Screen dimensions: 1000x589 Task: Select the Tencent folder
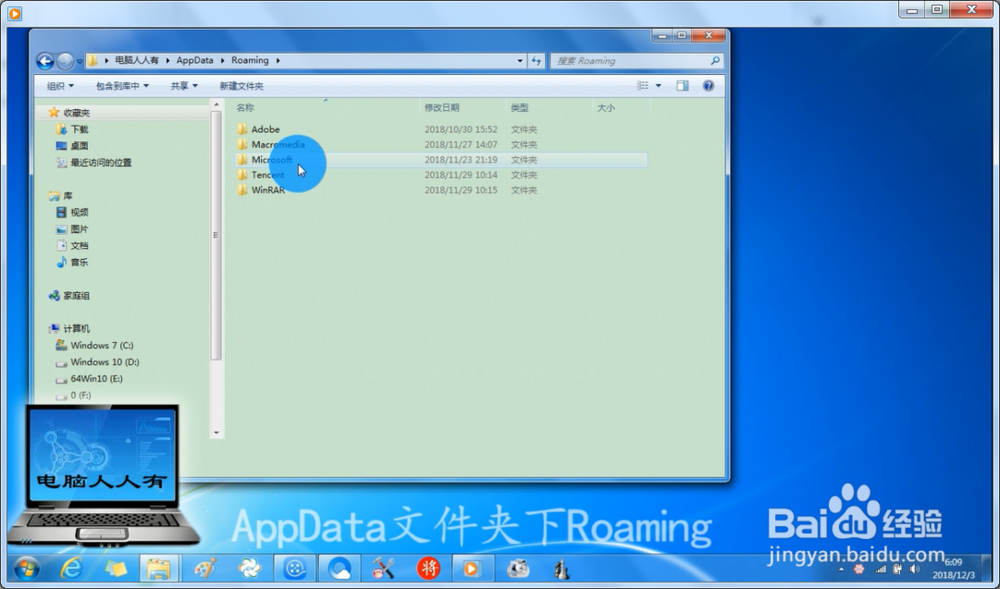(x=267, y=175)
